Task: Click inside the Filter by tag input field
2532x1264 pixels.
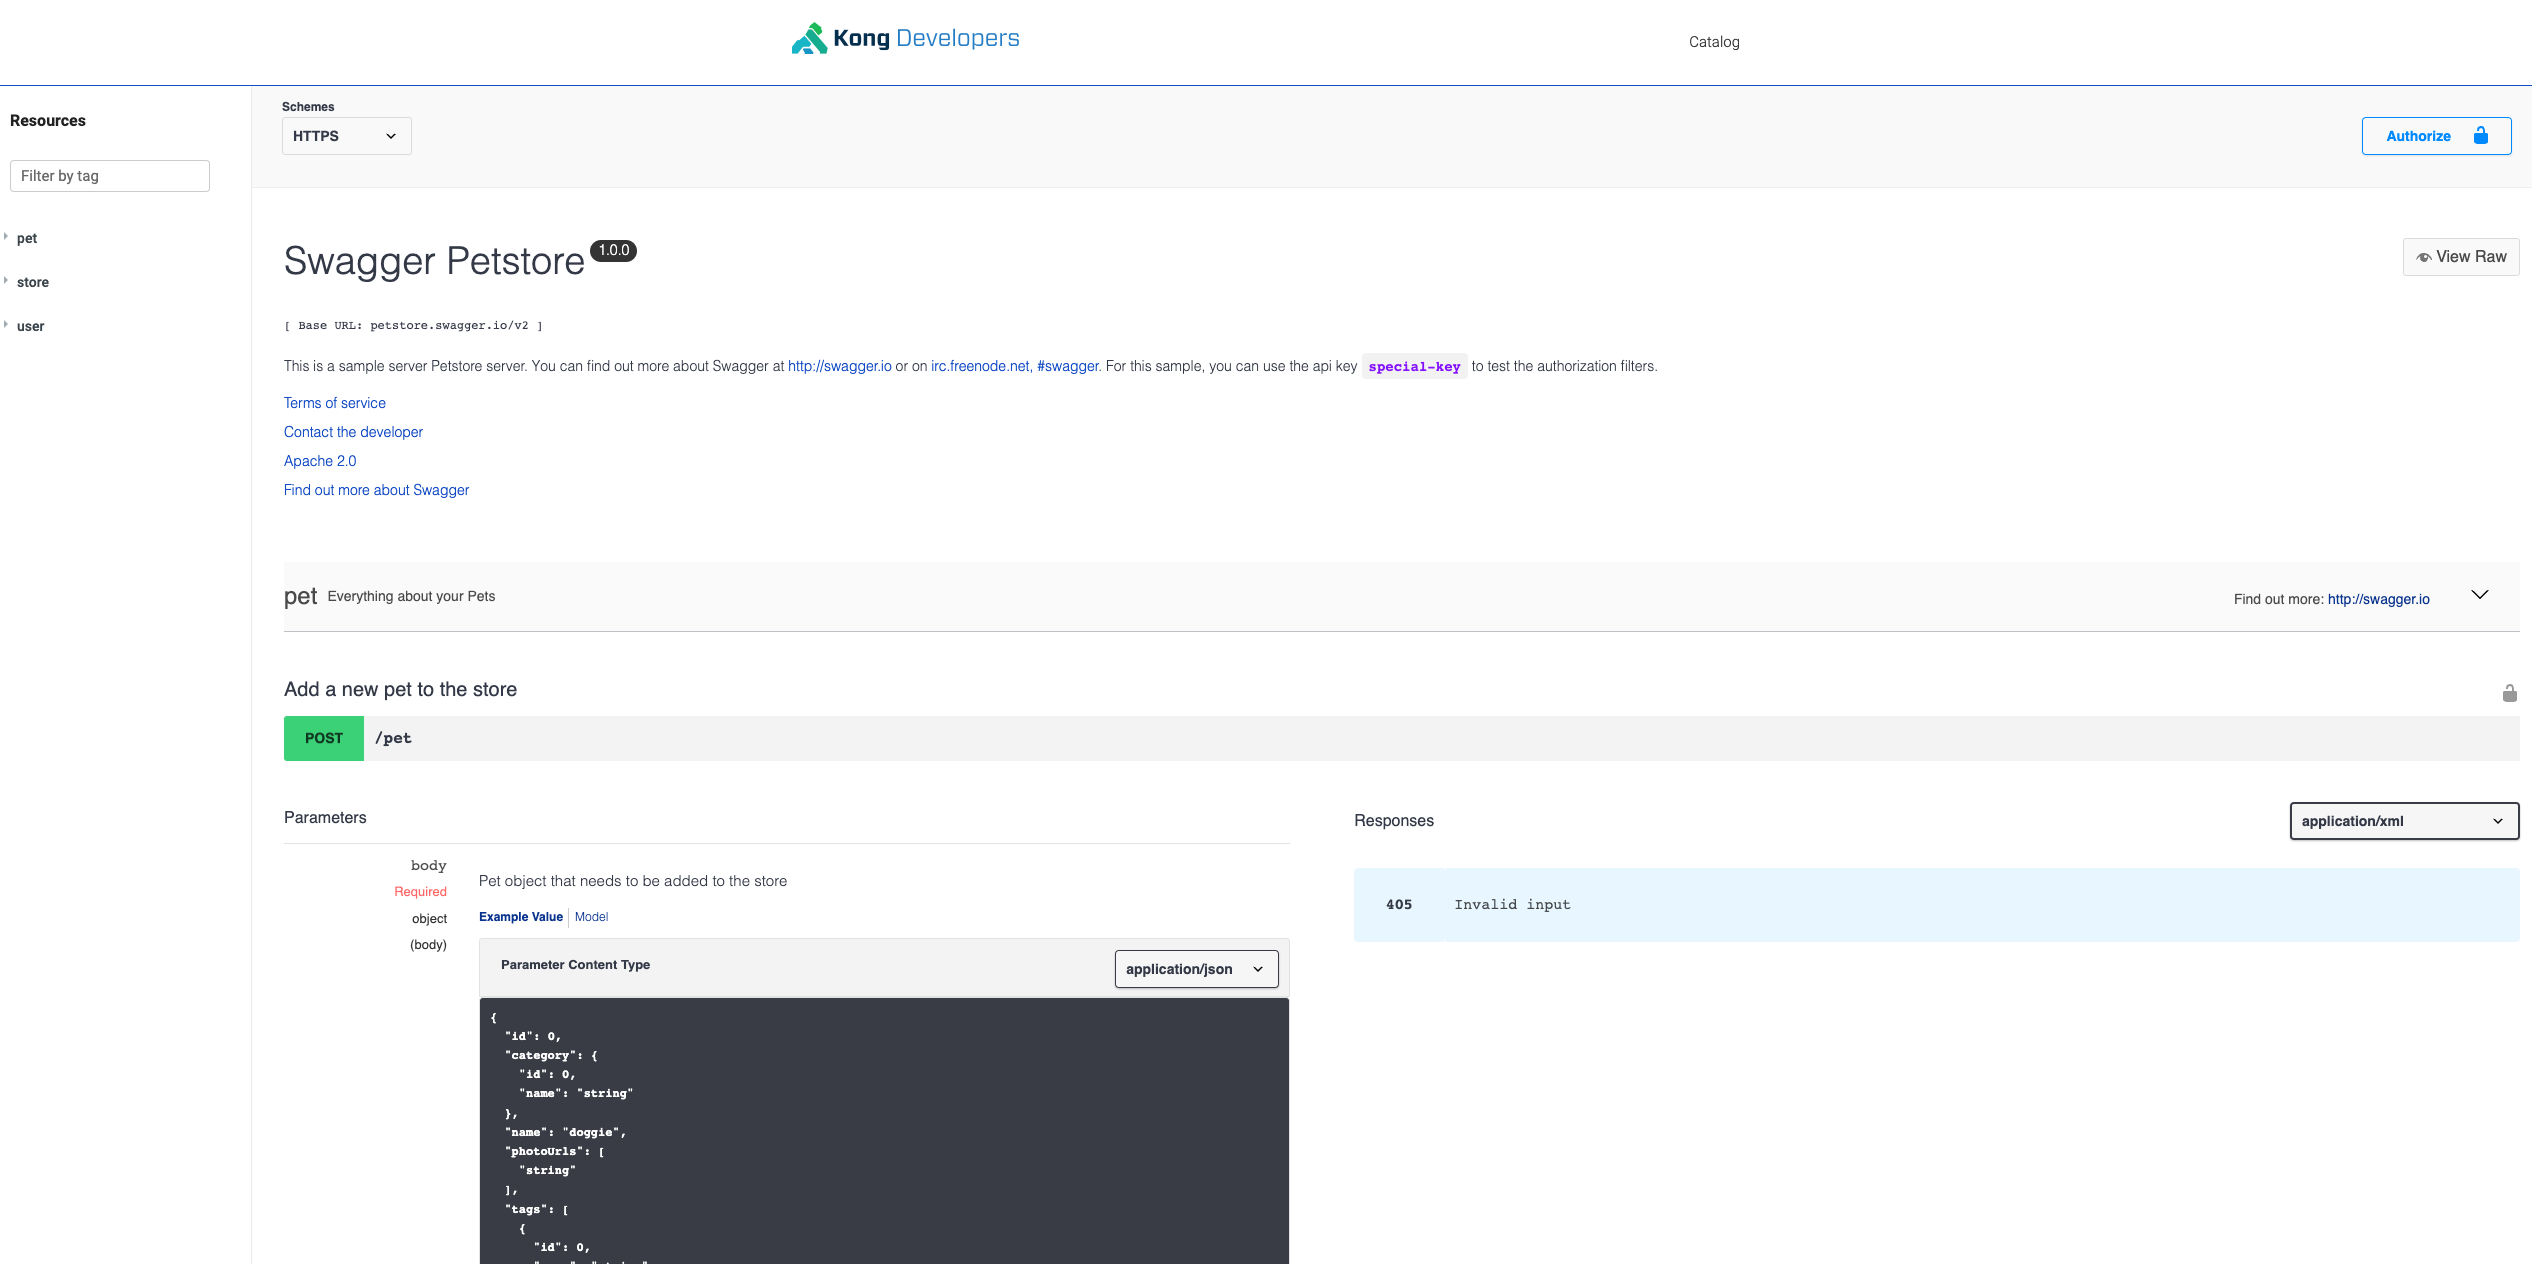Action: (109, 175)
